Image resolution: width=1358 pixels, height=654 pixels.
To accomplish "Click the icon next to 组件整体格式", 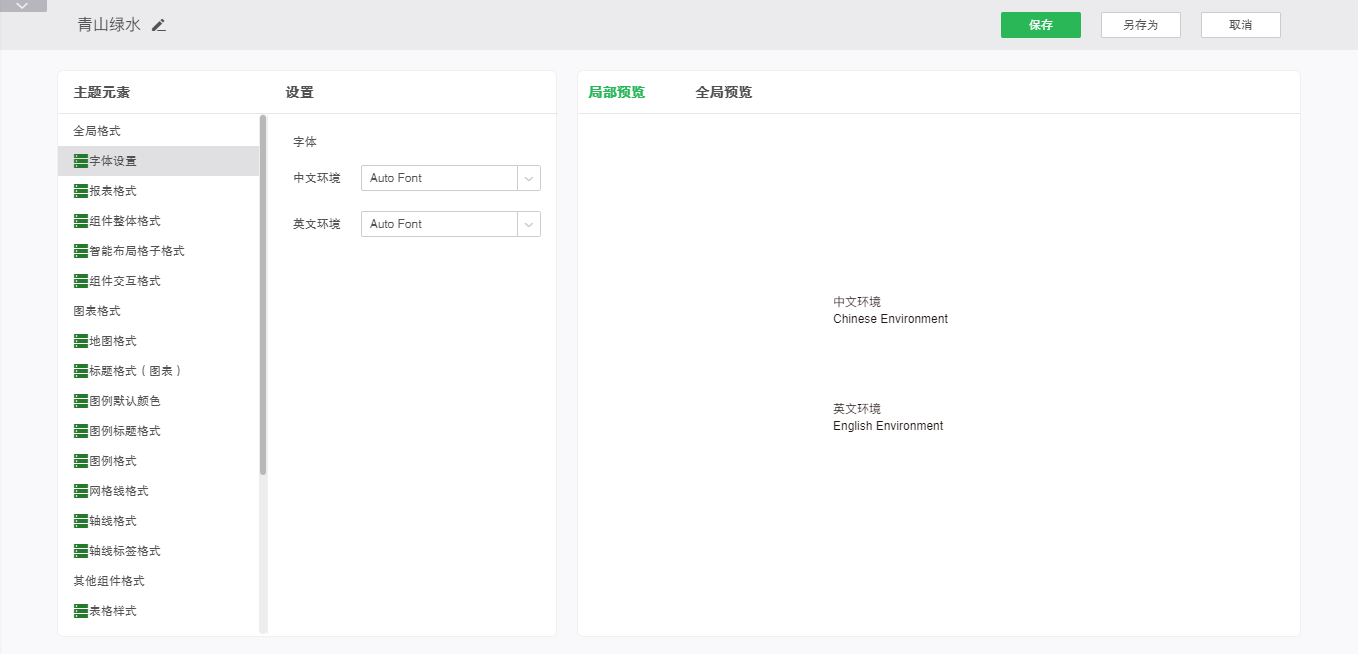I will pyautogui.click(x=81, y=221).
